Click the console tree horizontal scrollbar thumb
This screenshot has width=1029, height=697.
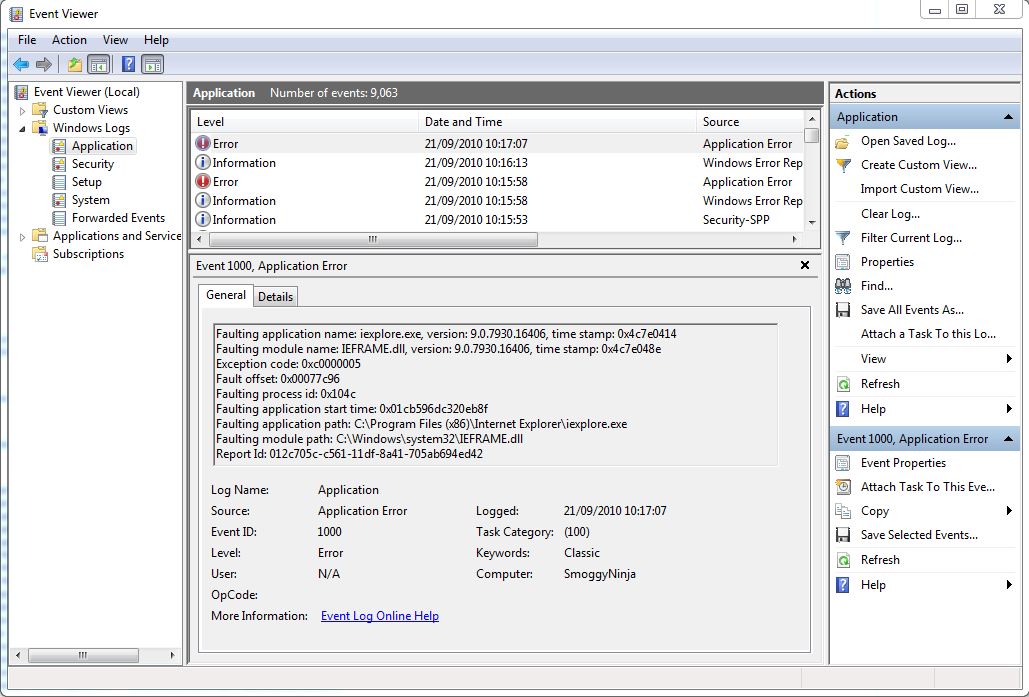coord(83,655)
